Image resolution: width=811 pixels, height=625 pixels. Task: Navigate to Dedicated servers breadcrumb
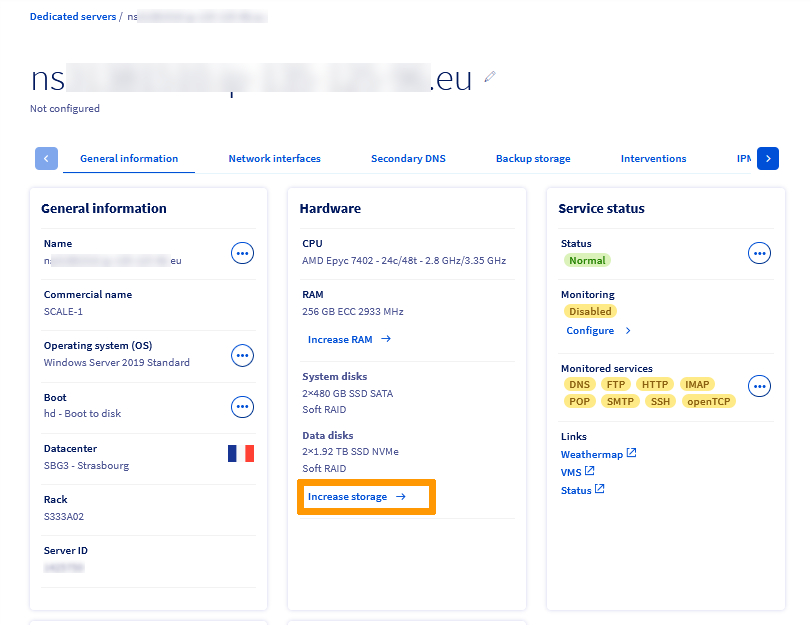72,17
